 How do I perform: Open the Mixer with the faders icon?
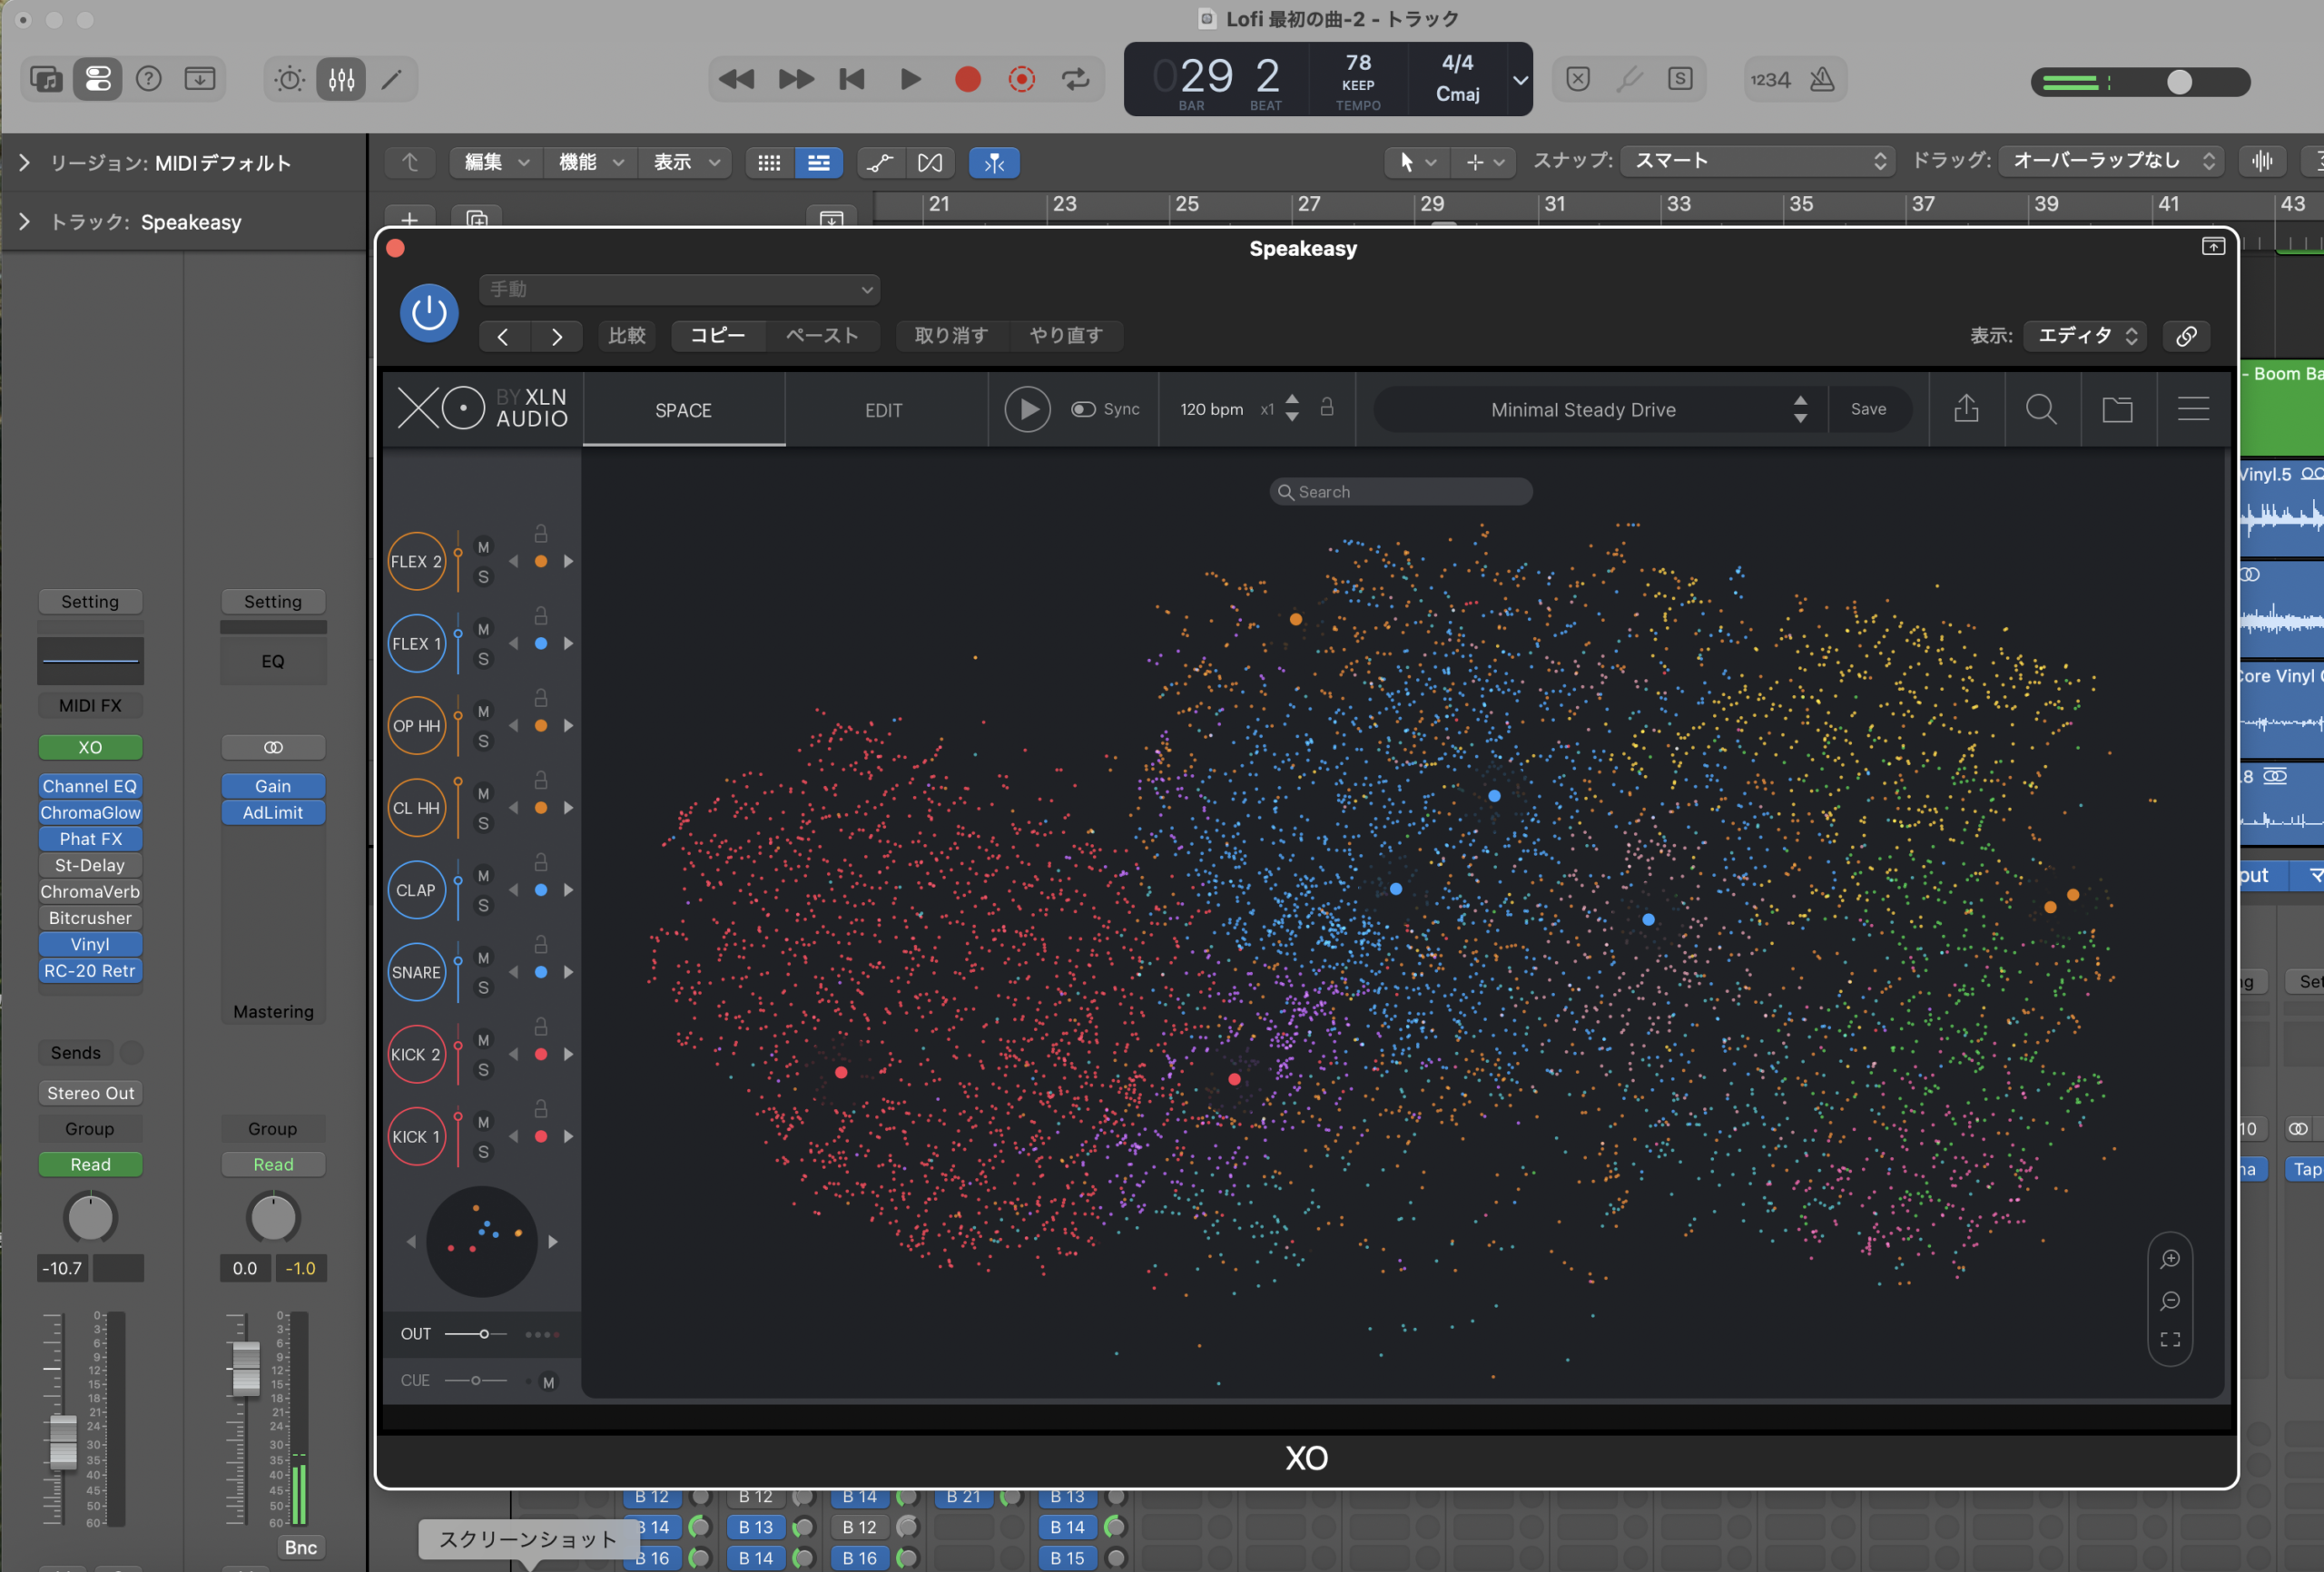(x=341, y=79)
